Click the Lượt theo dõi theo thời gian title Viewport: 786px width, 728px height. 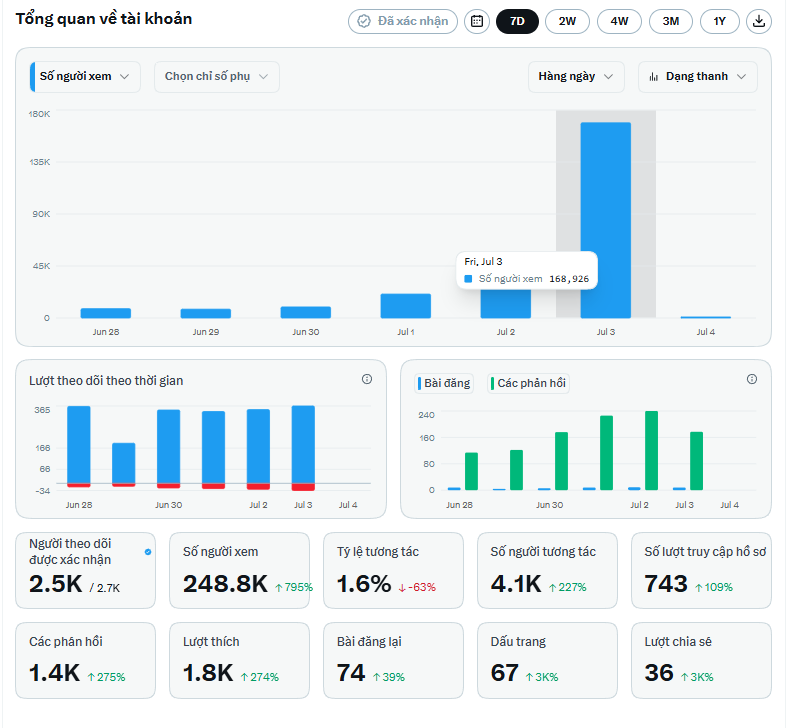(x=106, y=381)
